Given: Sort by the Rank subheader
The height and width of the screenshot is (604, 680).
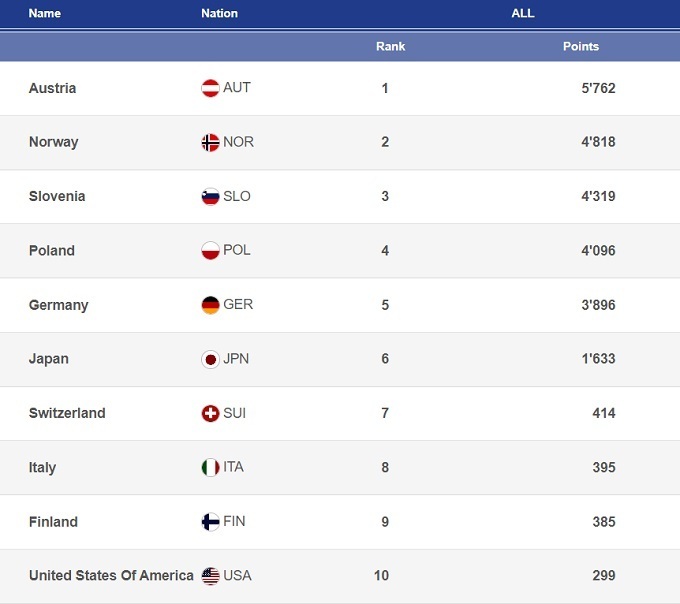Looking at the screenshot, I should pyautogui.click(x=390, y=46).
